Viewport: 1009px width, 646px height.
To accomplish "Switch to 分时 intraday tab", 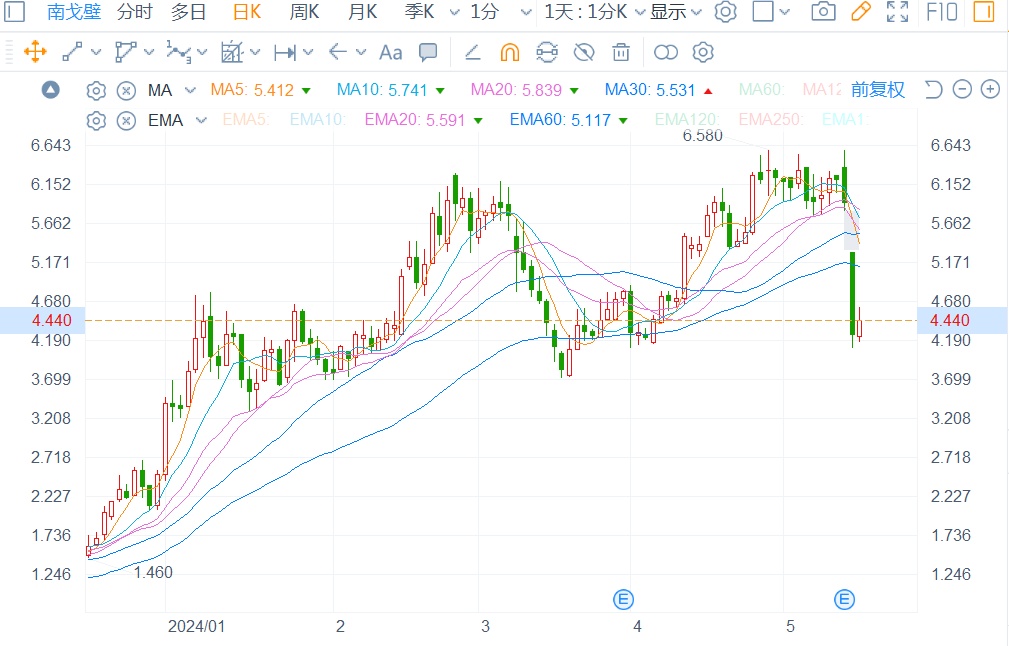I will click(x=135, y=12).
